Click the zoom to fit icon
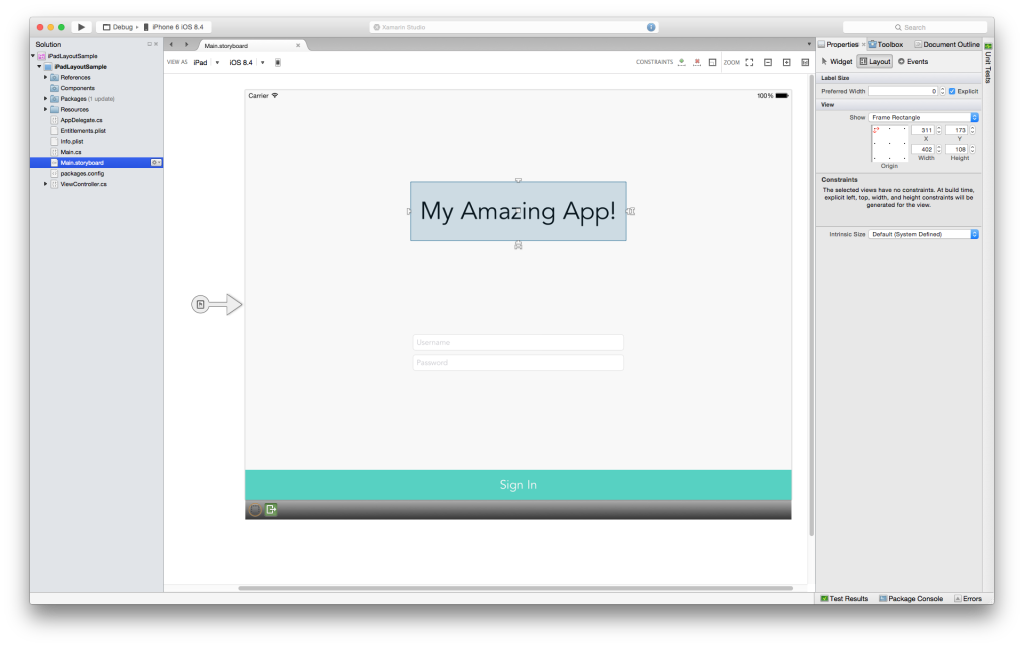 click(x=749, y=62)
